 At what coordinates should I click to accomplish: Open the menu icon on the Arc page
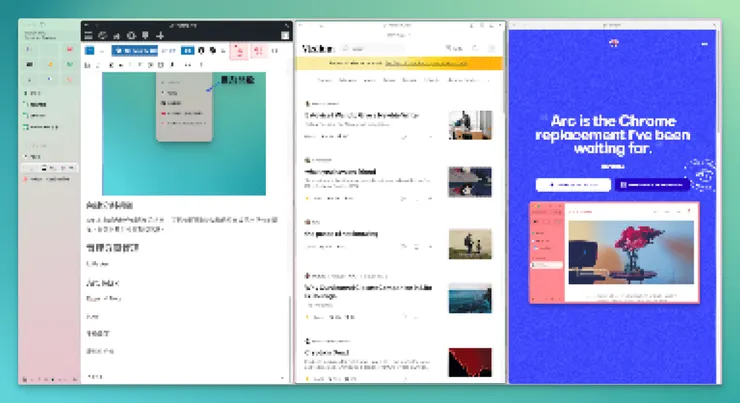coord(705,44)
